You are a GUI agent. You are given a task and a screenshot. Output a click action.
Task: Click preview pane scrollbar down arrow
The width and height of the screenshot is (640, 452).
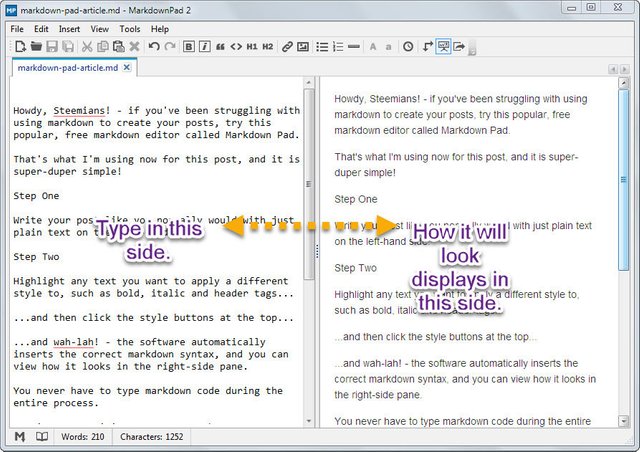point(623,421)
